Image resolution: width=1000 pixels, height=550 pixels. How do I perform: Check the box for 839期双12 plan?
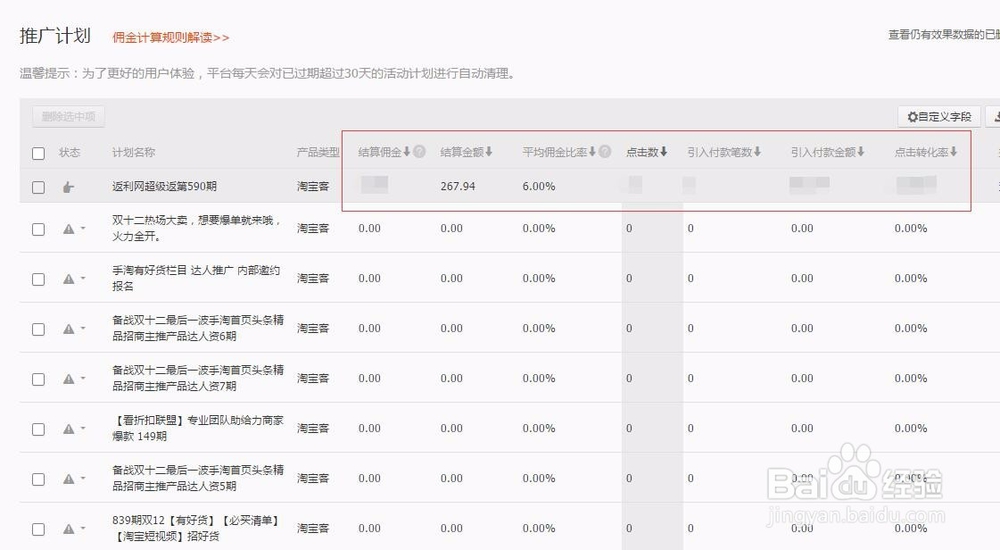[38, 529]
